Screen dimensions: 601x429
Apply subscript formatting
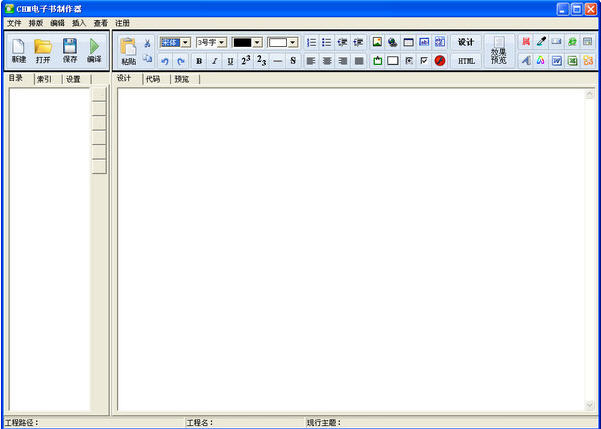[x=261, y=61]
